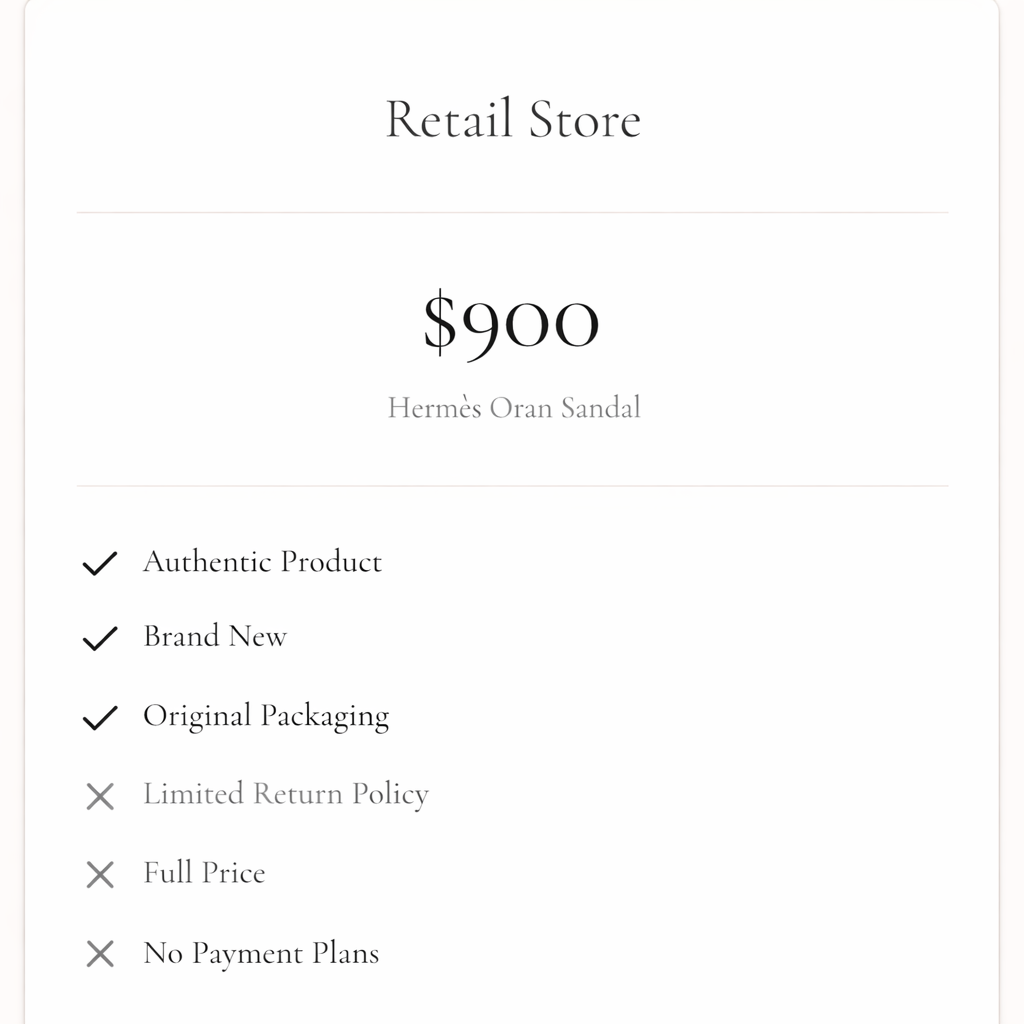Click the No Payment Plans text
The width and height of the screenshot is (1024, 1024).
coord(261,953)
